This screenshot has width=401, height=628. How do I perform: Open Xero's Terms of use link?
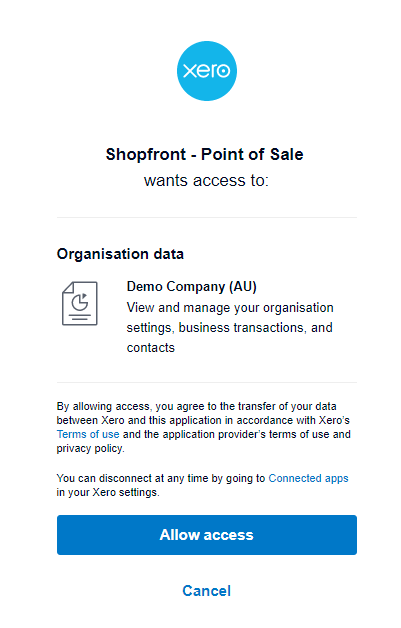pos(88,434)
